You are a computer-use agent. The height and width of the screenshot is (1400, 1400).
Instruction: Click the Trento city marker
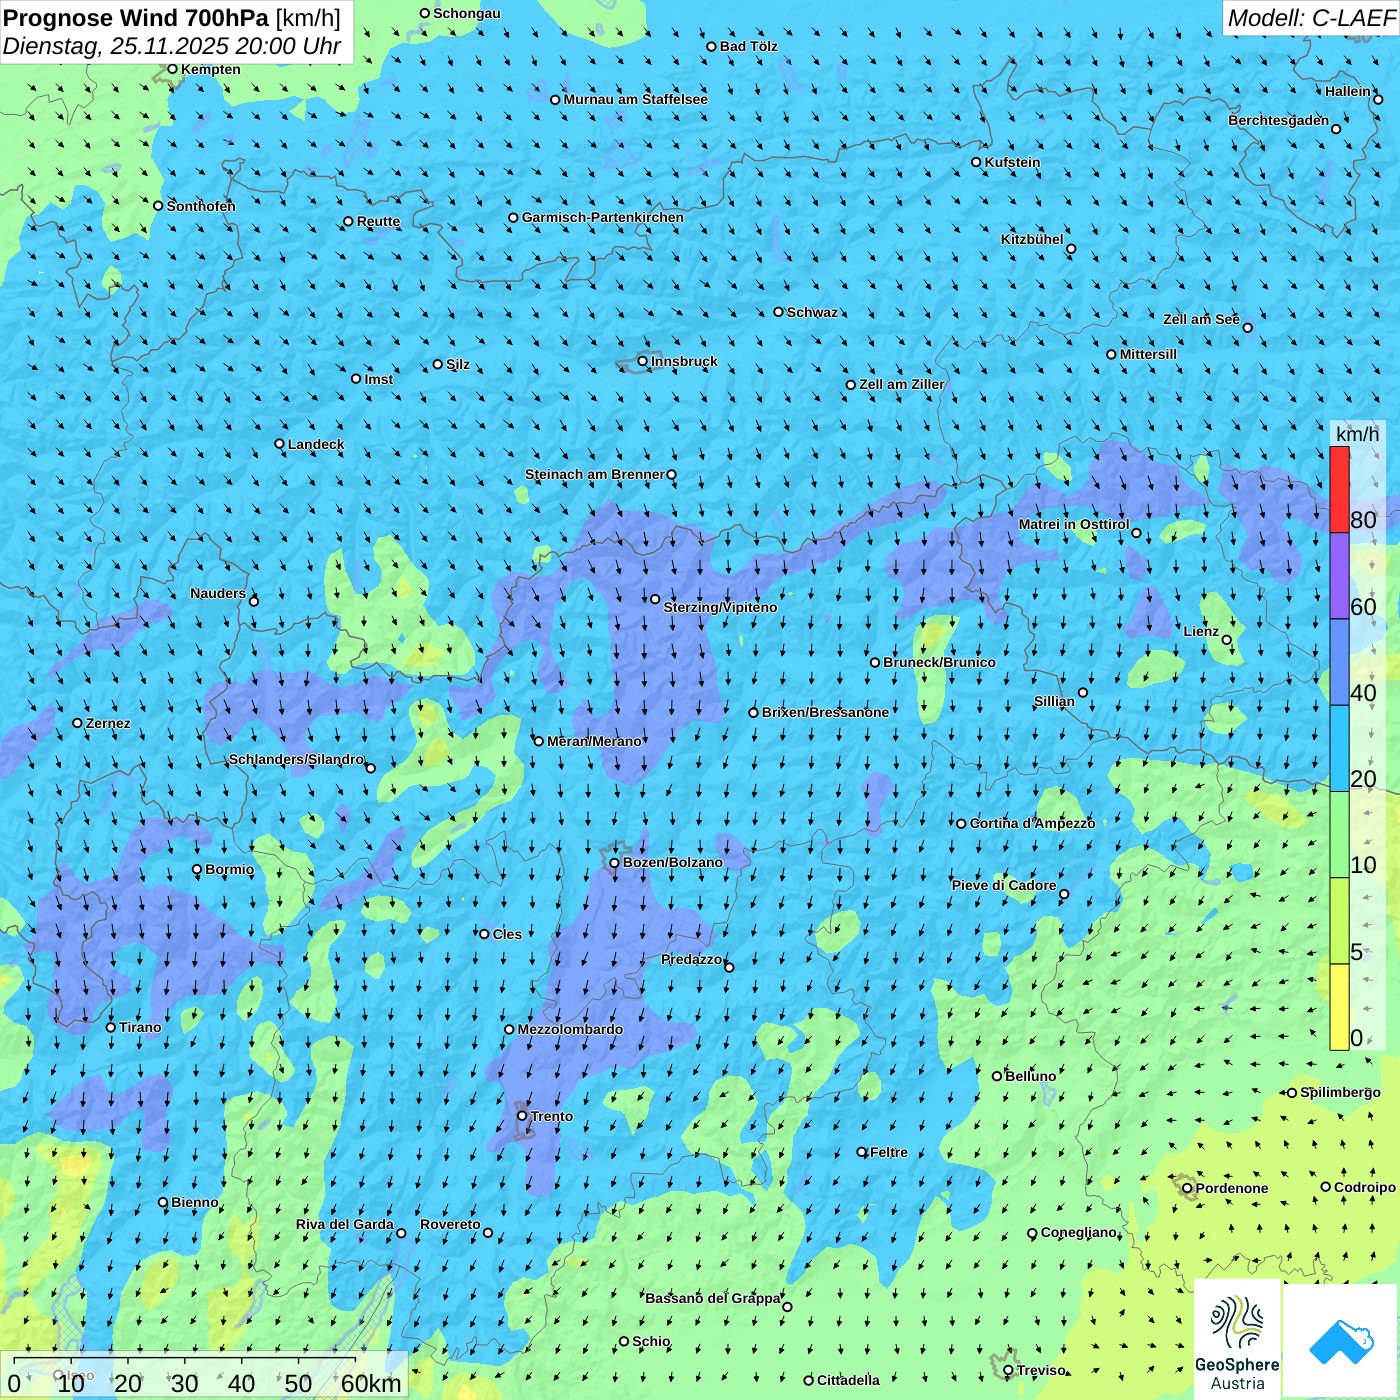[x=522, y=1116]
